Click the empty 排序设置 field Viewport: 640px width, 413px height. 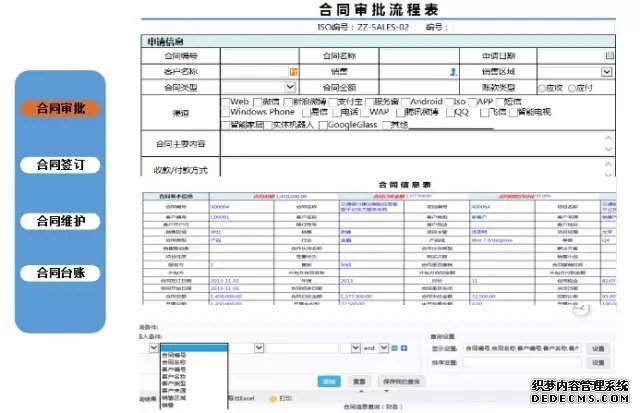tap(522, 363)
